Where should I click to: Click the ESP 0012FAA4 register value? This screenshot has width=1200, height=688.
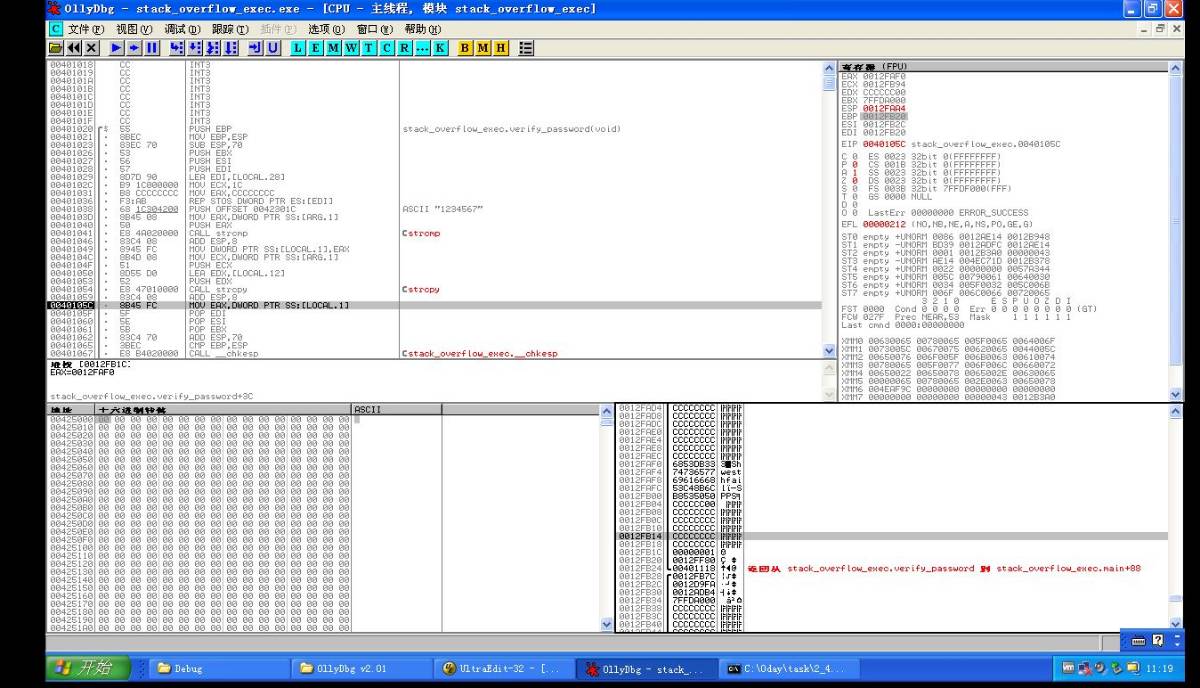(x=884, y=108)
